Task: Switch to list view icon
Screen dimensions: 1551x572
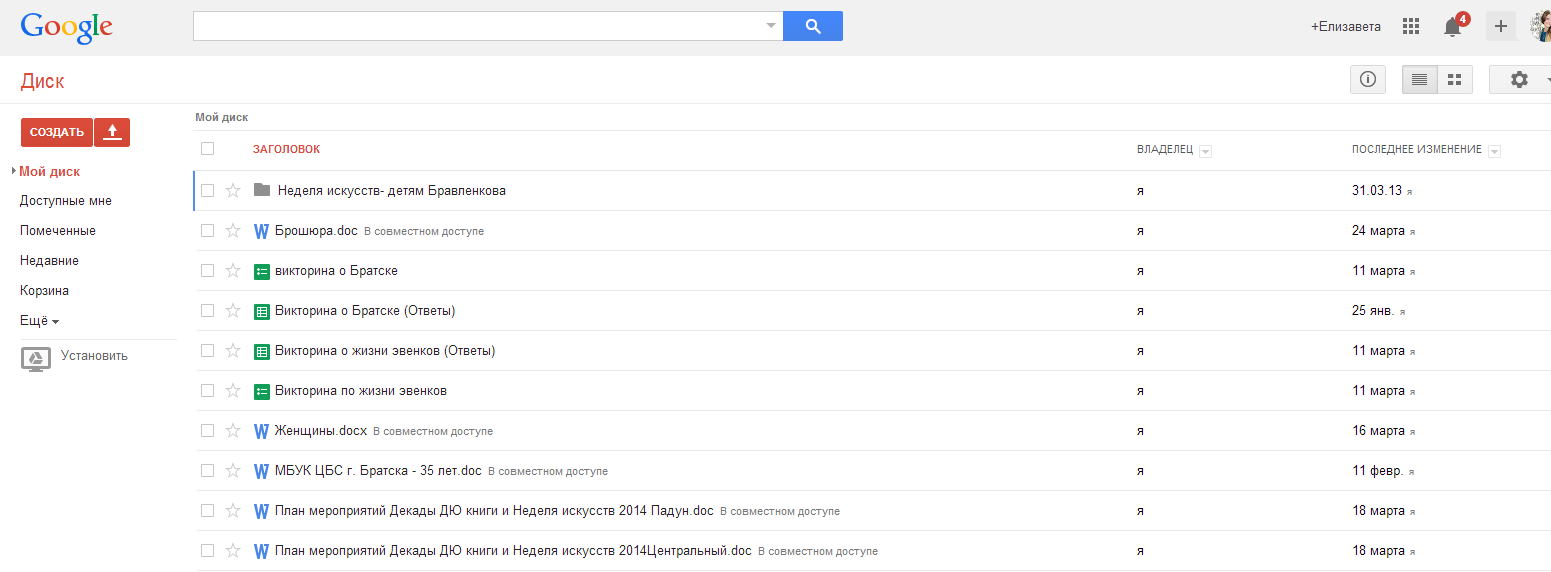Action: pyautogui.click(x=1419, y=80)
